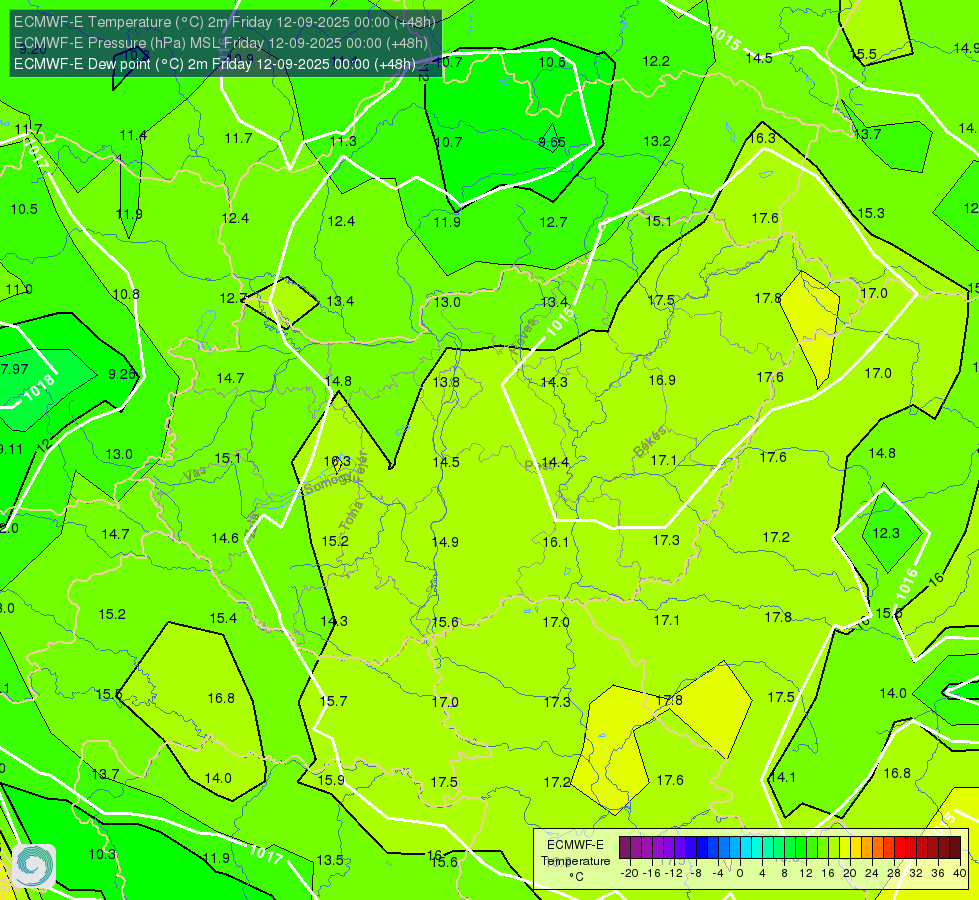
Task: Click the 9.65 temperature value
Action: click(x=552, y=142)
